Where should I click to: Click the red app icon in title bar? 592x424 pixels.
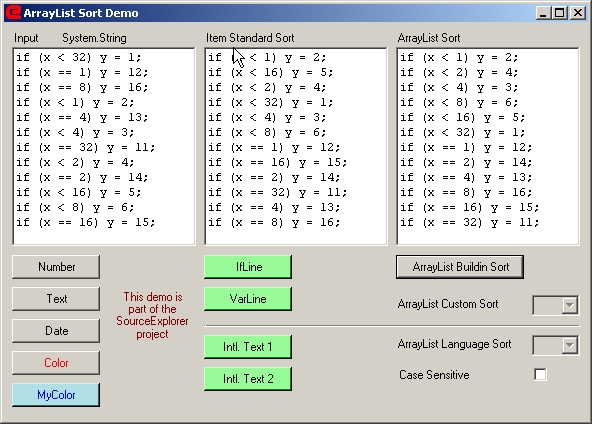click(13, 12)
